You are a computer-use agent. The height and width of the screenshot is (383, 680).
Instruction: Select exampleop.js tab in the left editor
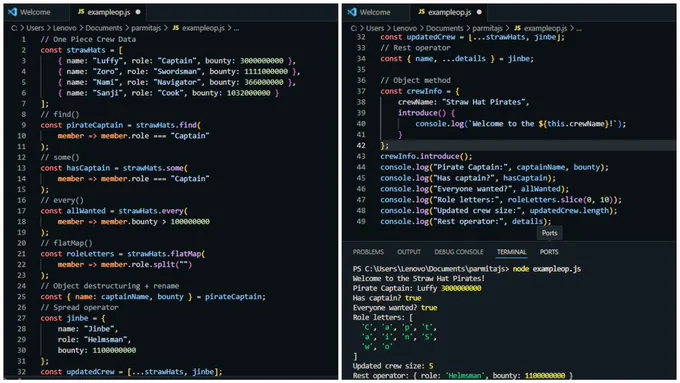(108, 12)
